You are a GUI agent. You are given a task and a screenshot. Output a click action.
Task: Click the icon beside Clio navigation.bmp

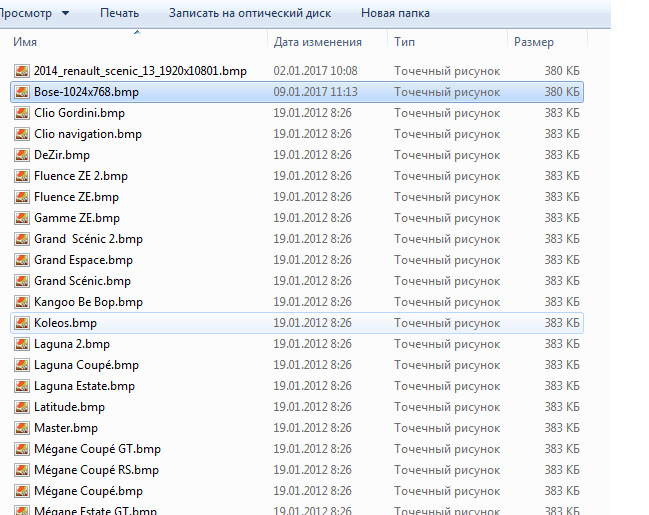coord(22,134)
